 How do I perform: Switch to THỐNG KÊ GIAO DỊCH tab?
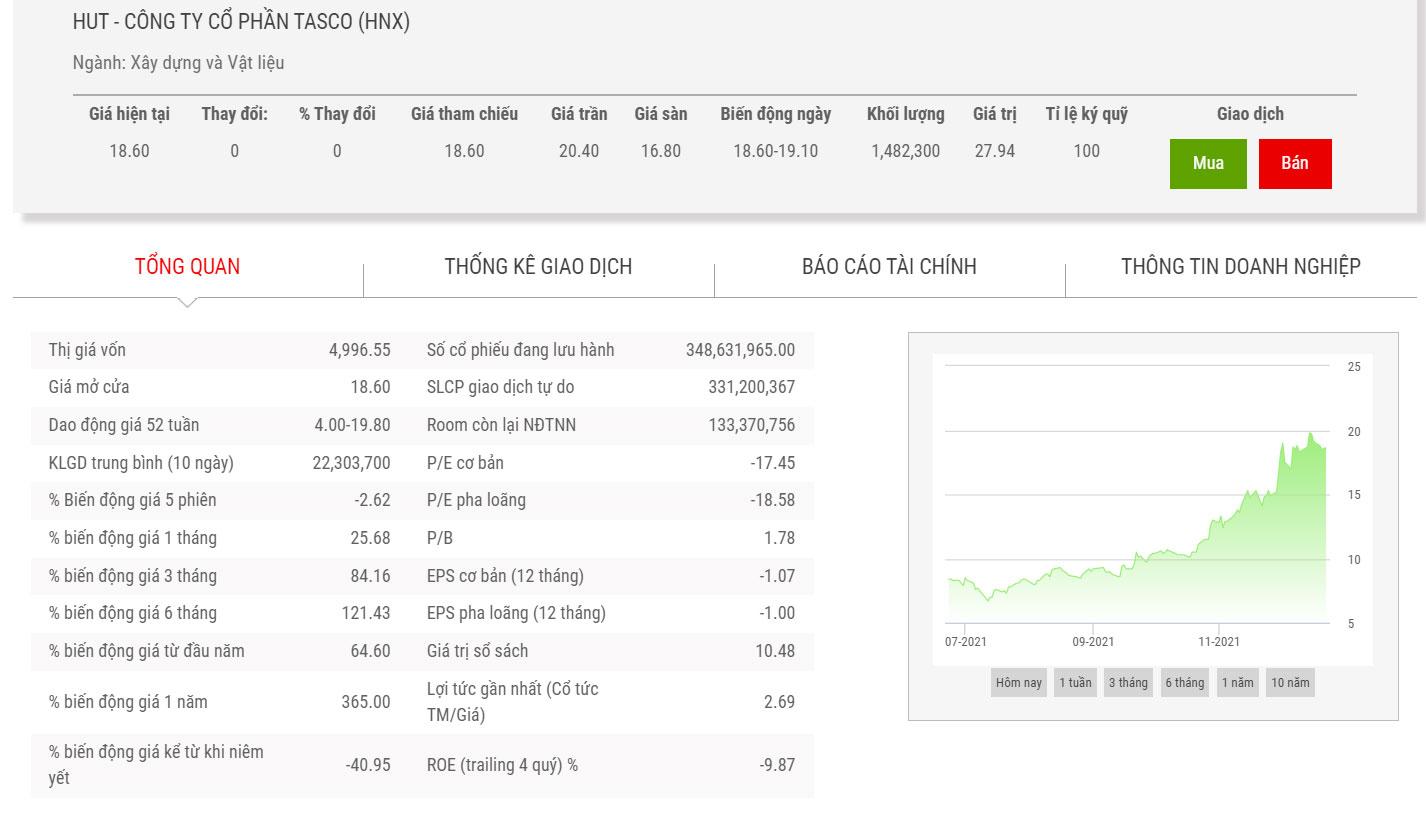tap(538, 266)
